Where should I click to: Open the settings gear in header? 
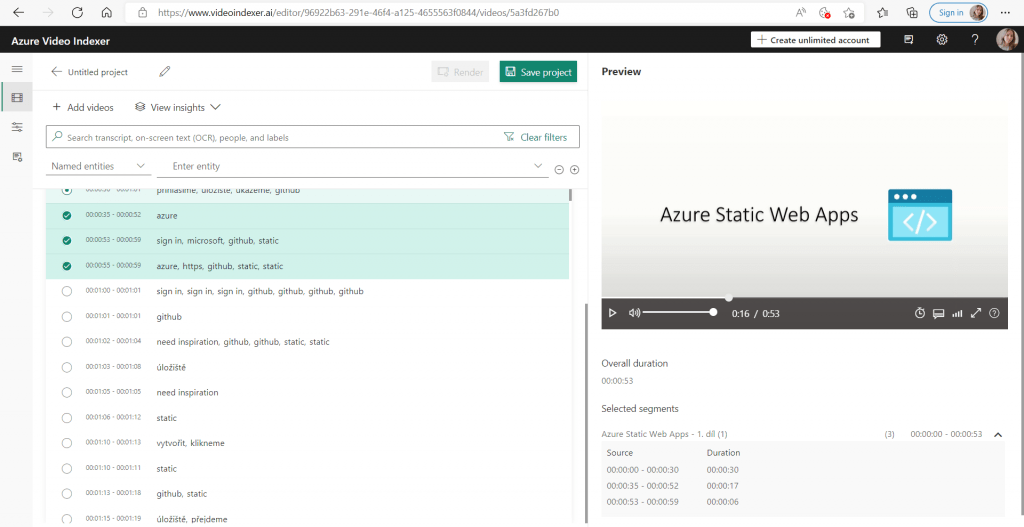pos(942,40)
